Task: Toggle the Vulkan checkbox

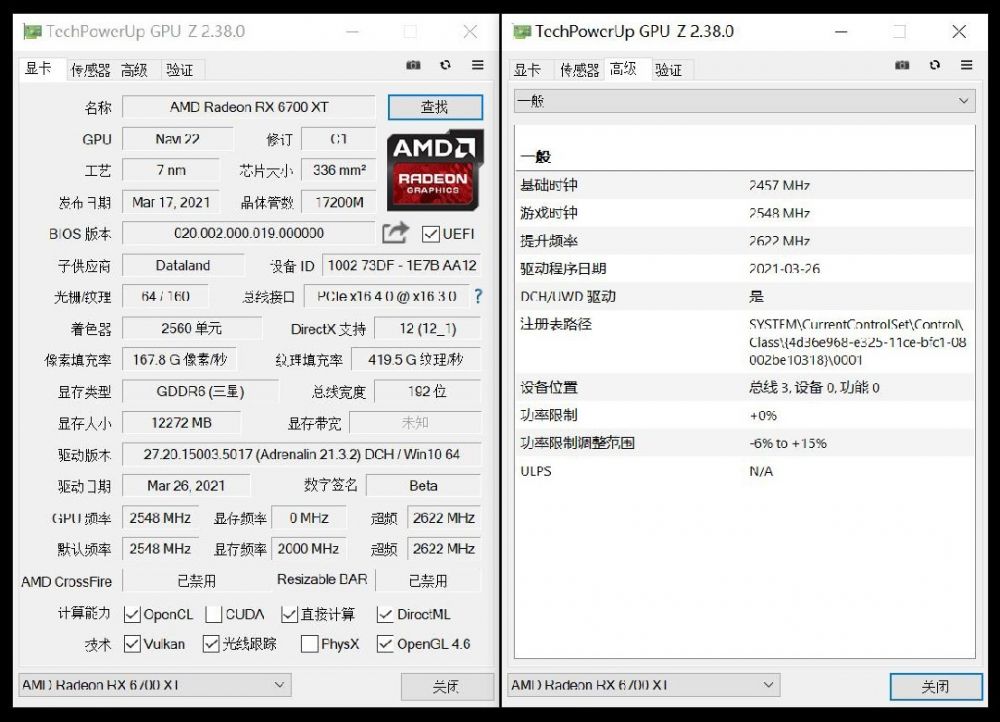Action: (x=132, y=644)
